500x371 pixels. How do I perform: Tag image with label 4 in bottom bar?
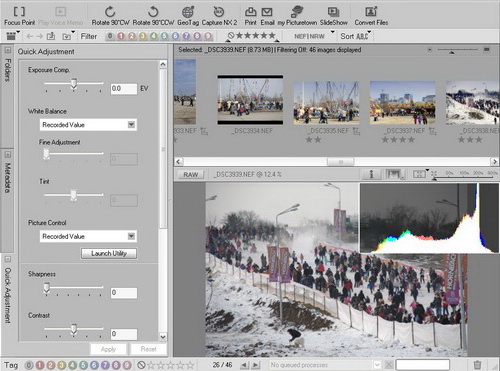[73, 365]
